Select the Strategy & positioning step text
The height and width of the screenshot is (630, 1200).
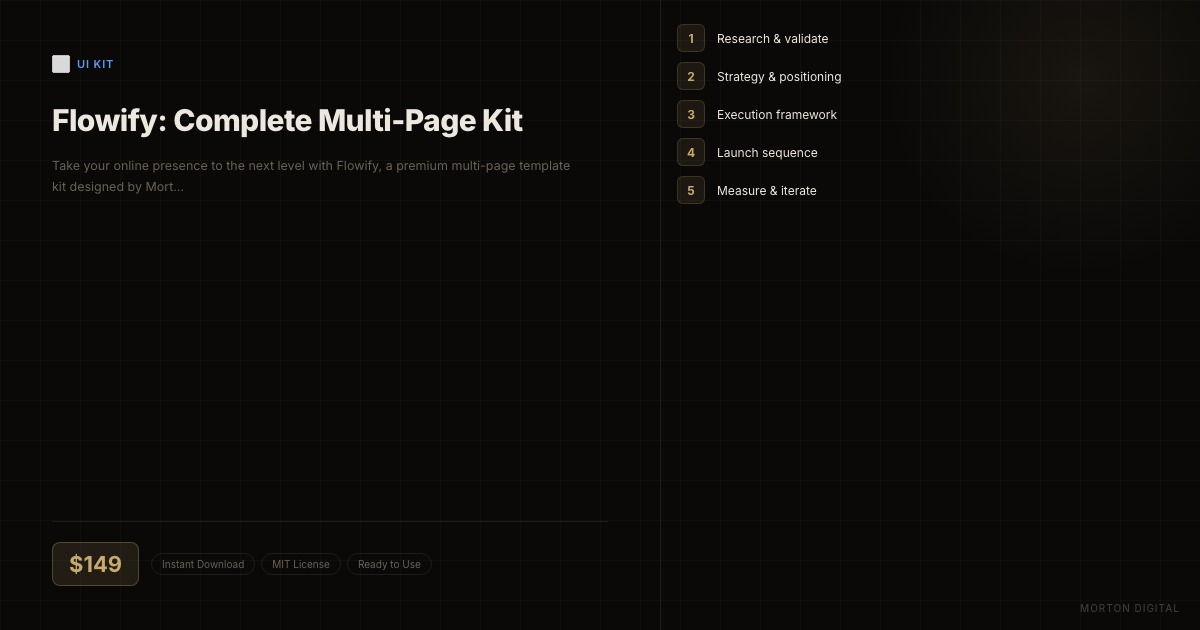point(779,77)
